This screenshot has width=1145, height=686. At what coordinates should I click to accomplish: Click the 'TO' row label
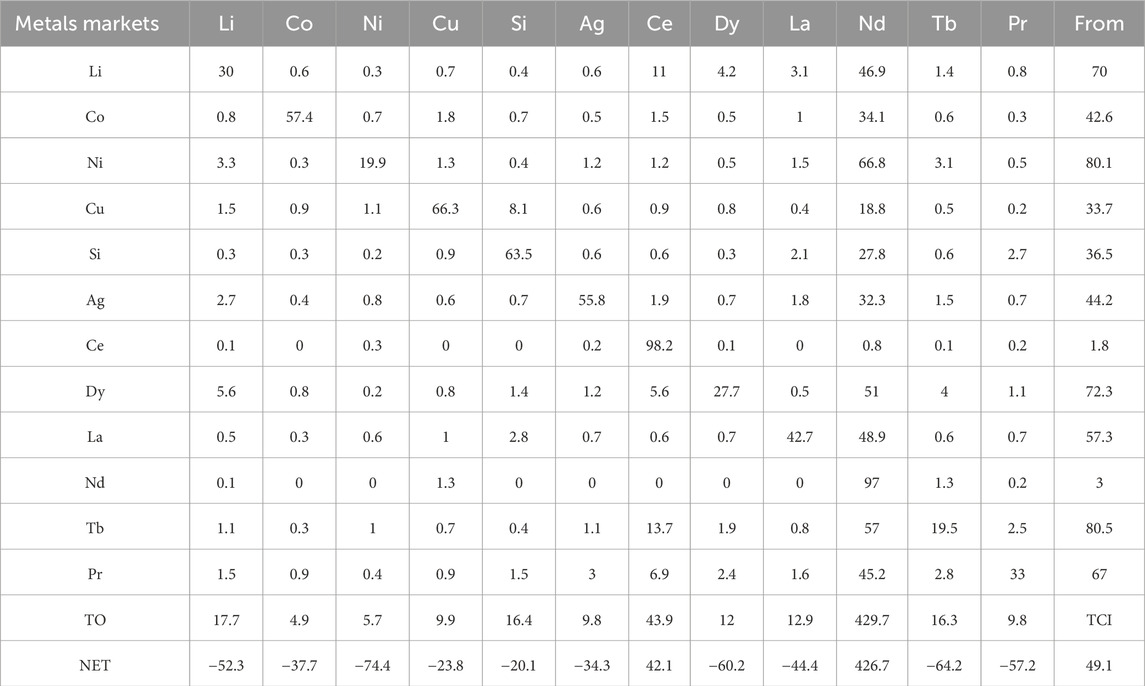pos(95,620)
